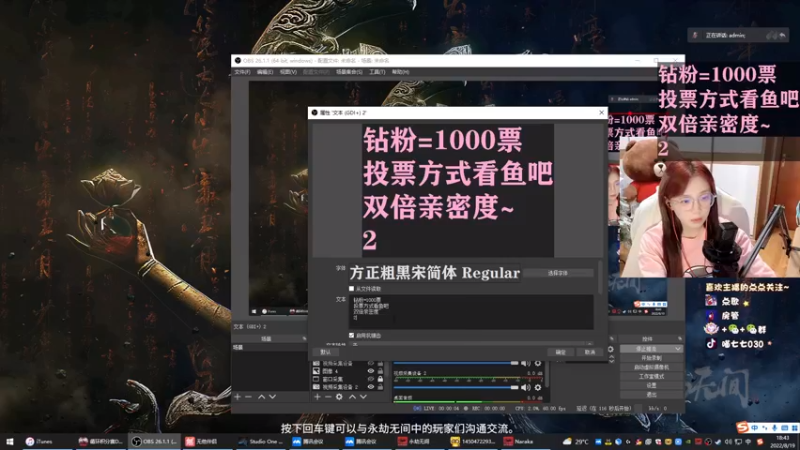The height and width of the screenshot is (450, 800).
Task: Click the 工作室模式 button
Action: (652, 377)
